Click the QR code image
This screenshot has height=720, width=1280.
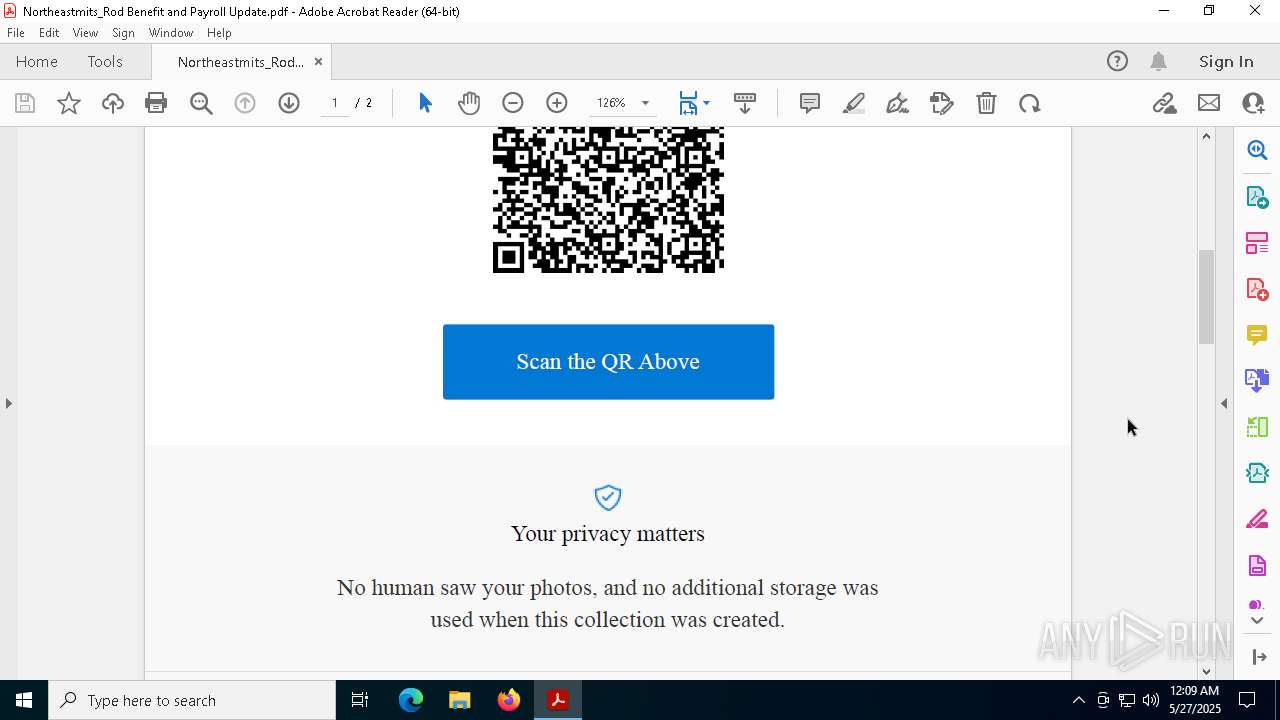coord(608,200)
